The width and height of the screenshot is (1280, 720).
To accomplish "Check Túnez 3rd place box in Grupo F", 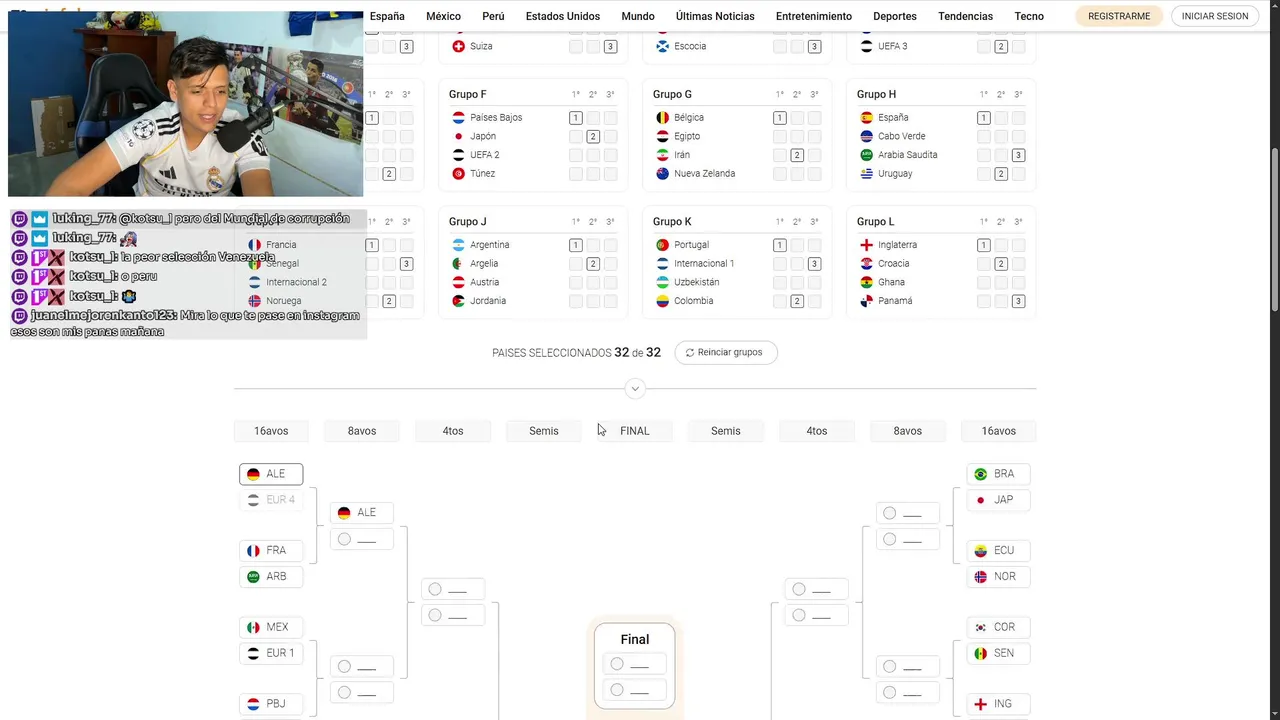I will (610, 174).
